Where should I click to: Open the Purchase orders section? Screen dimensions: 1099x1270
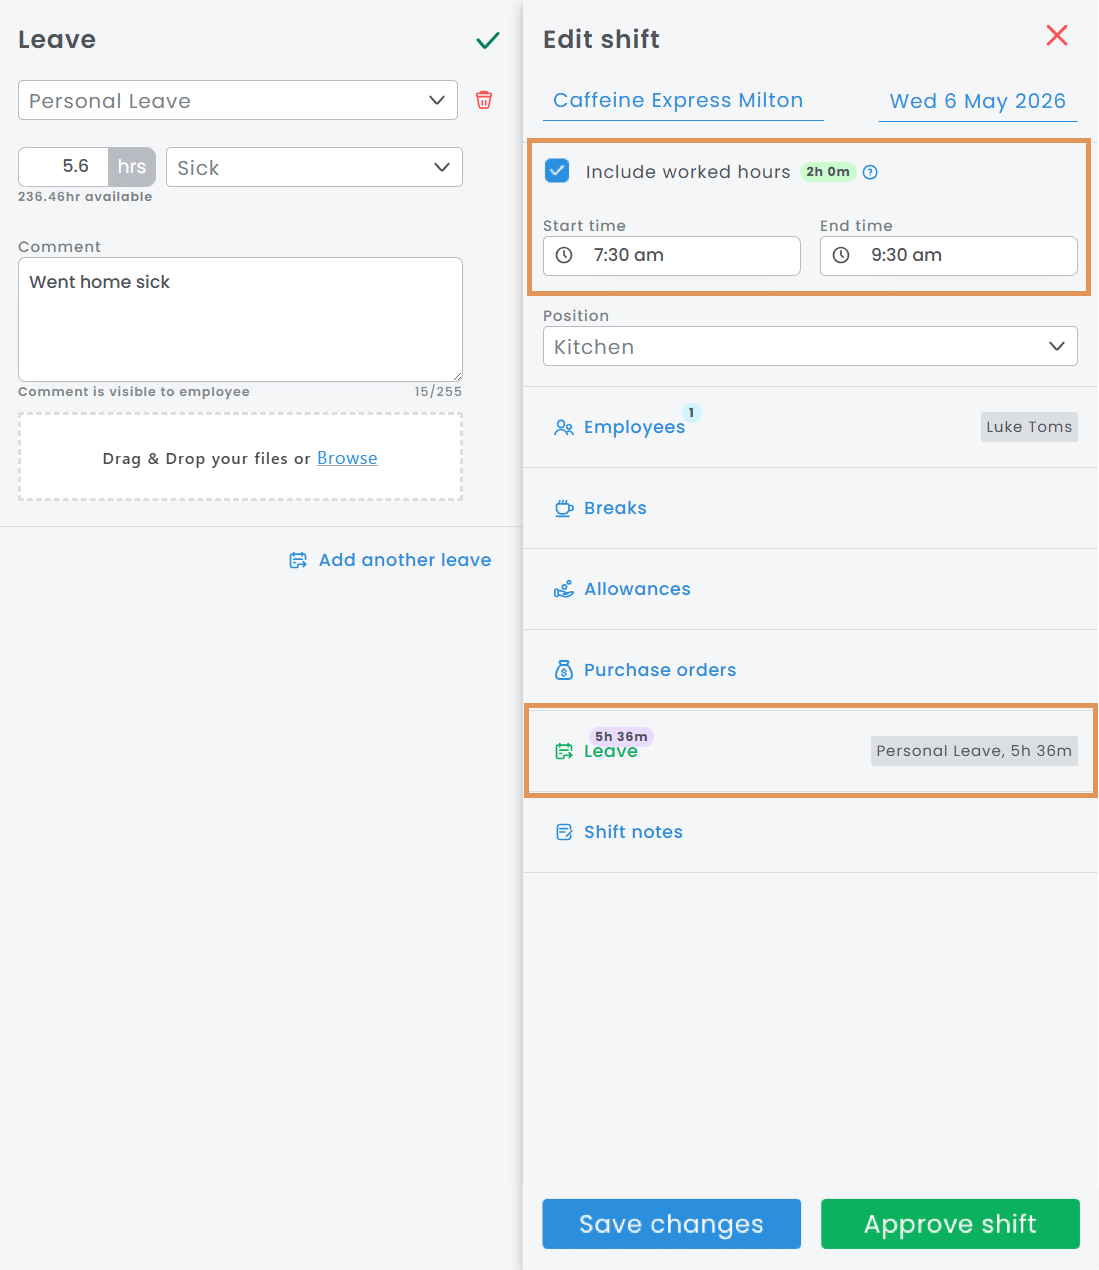click(x=810, y=670)
